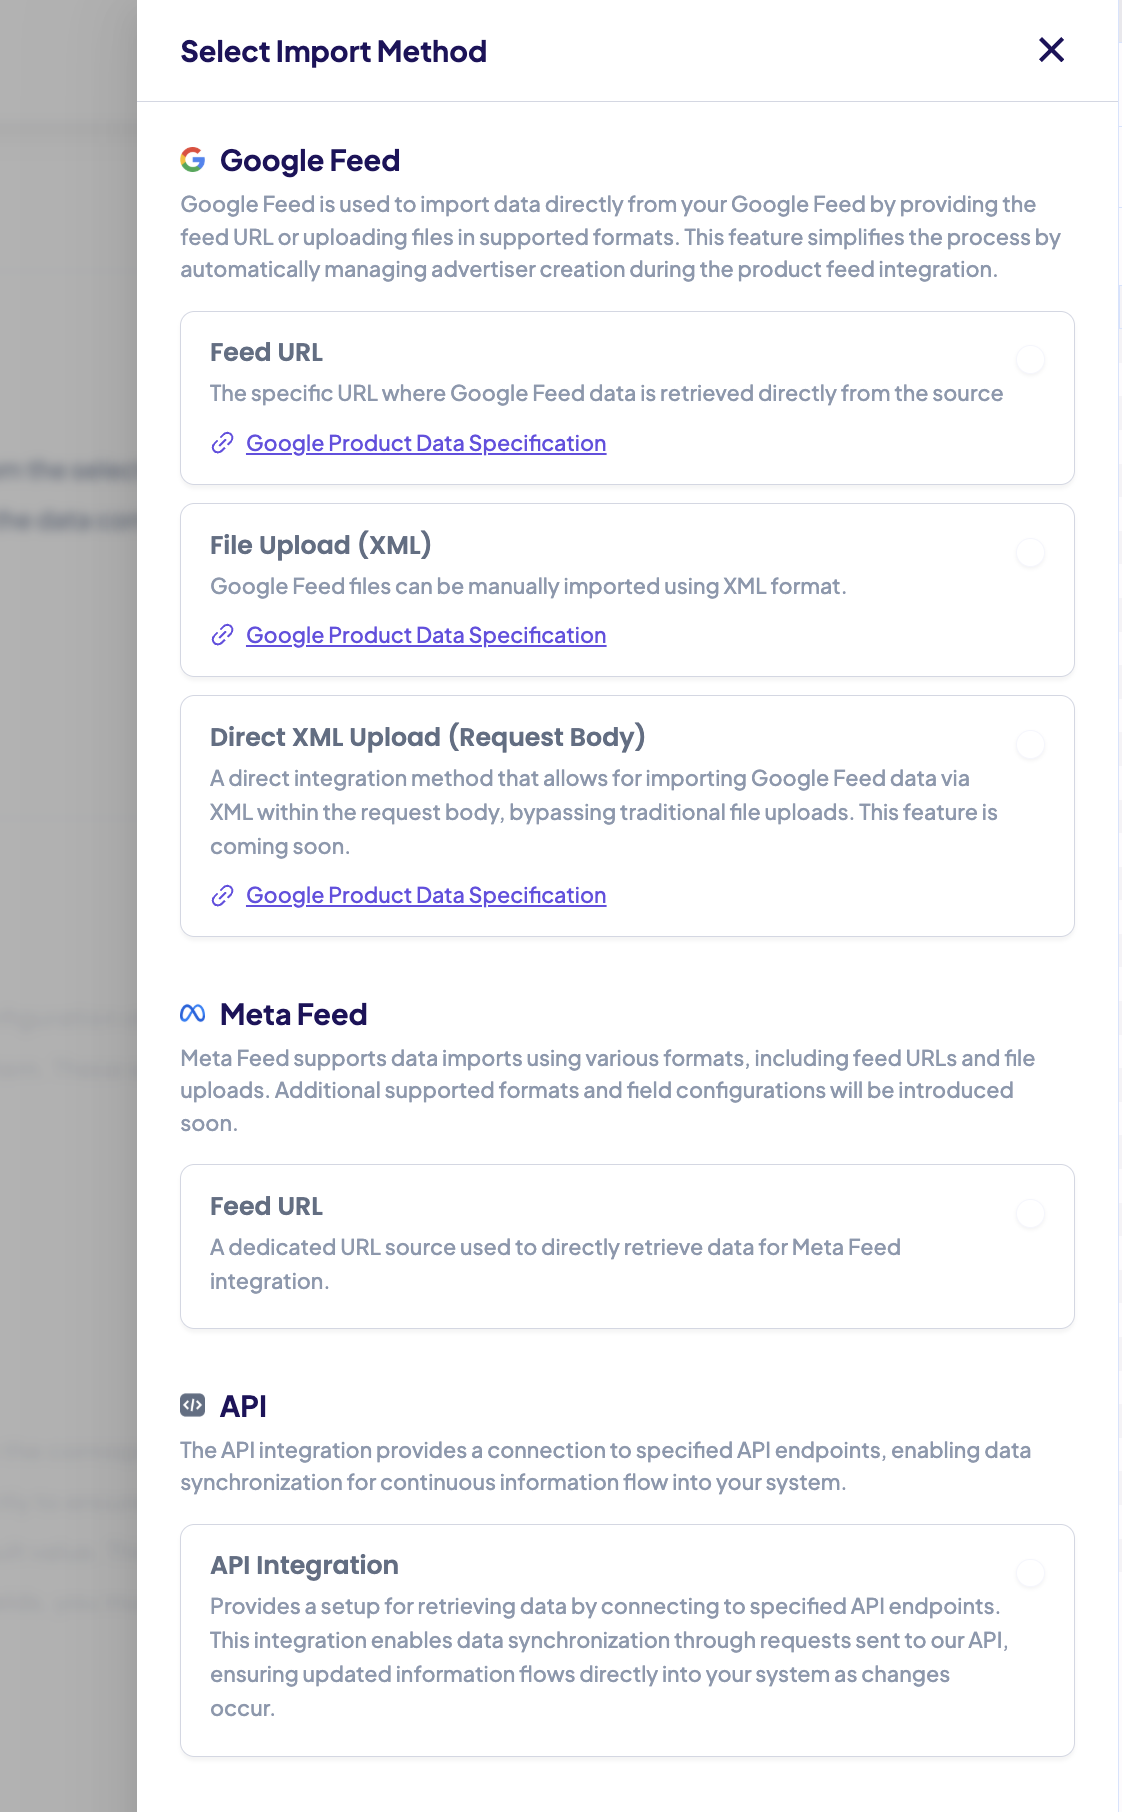Select Direct XML Upload radio button

pyautogui.click(x=1030, y=744)
